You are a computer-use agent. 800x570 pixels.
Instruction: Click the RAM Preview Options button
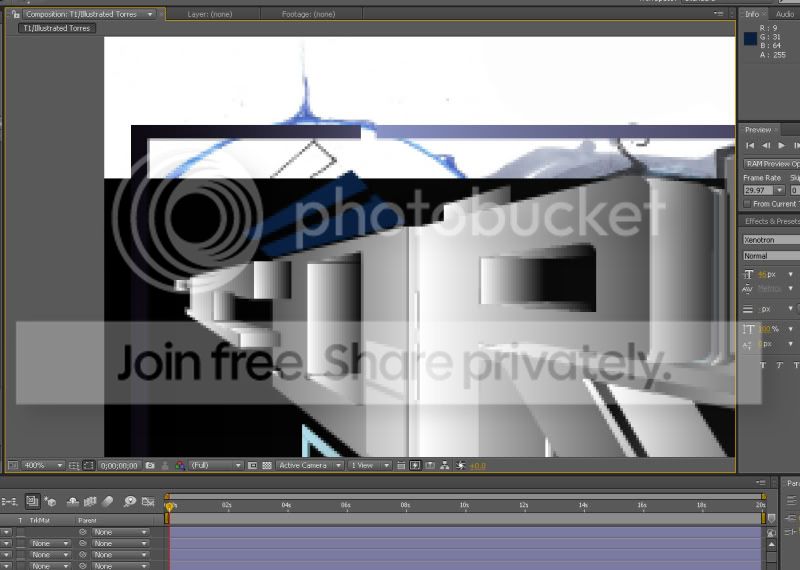point(771,164)
